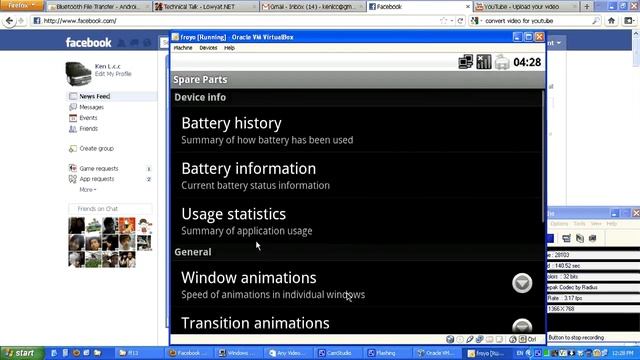Open Battery information entry
Viewport: 640px width, 360px height.
point(357,176)
